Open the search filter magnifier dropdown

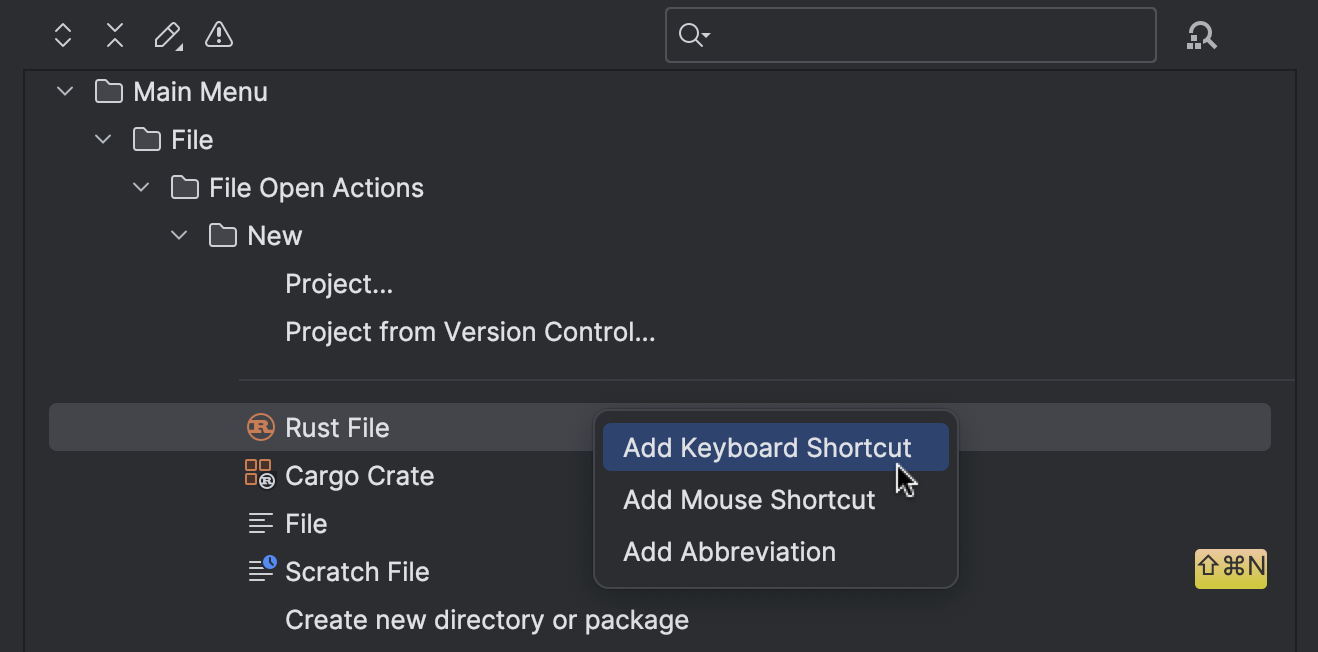tap(694, 35)
